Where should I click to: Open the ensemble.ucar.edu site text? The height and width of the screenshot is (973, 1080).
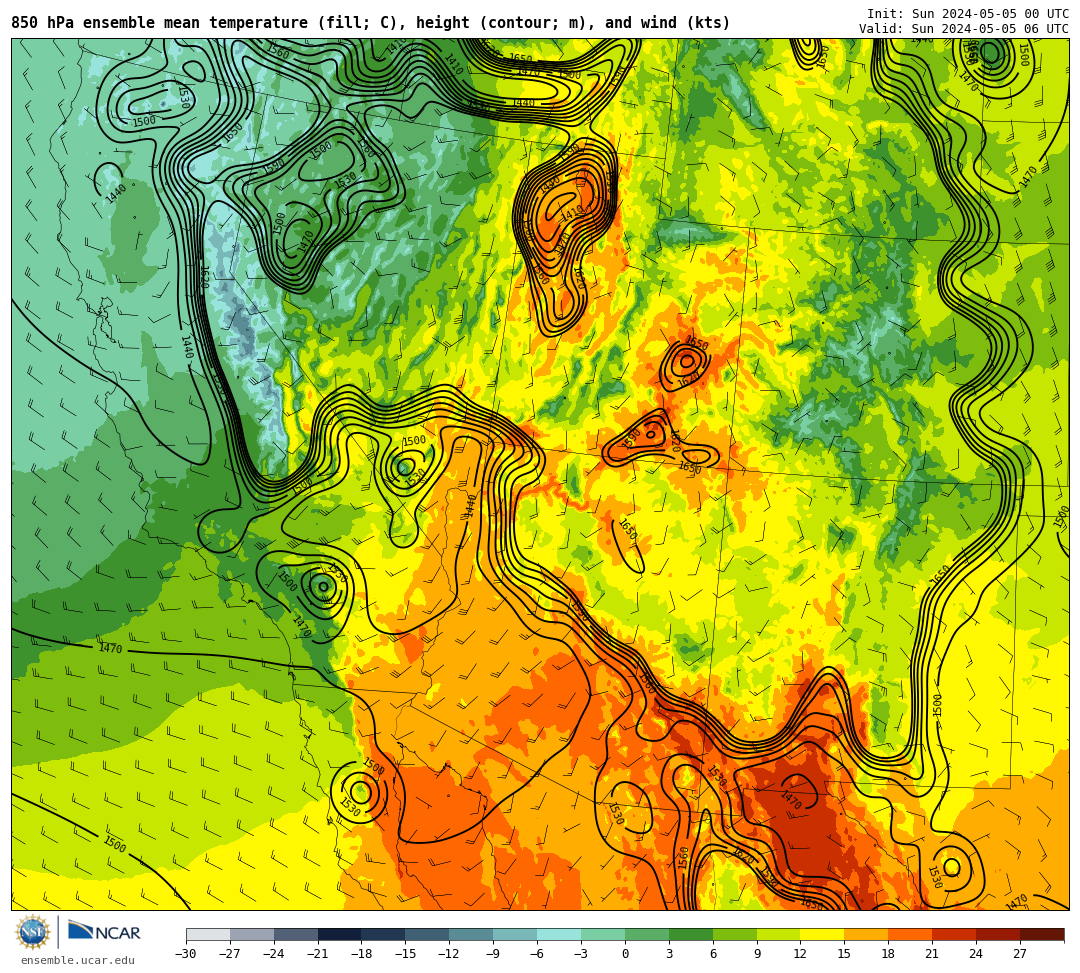click(x=77, y=960)
